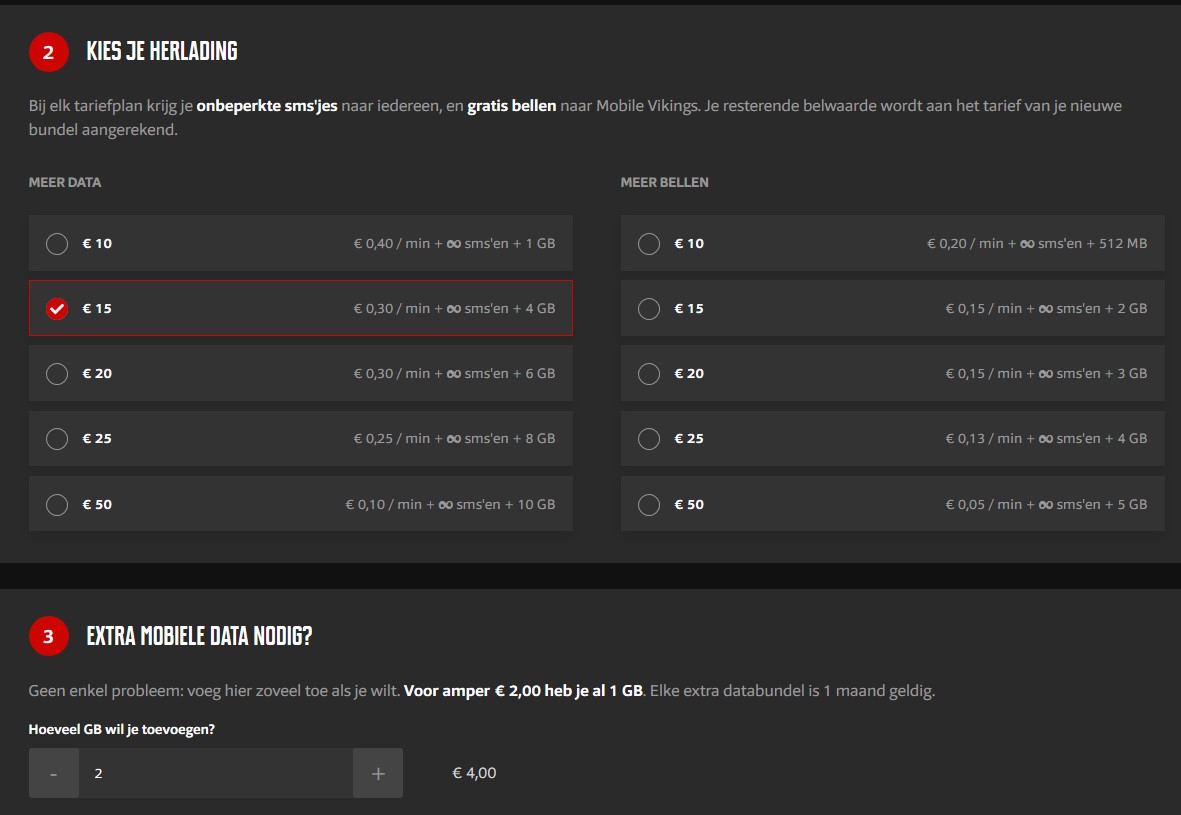Click the €4,00 extra data price
Viewport: 1181px width, 815px height.
point(474,773)
